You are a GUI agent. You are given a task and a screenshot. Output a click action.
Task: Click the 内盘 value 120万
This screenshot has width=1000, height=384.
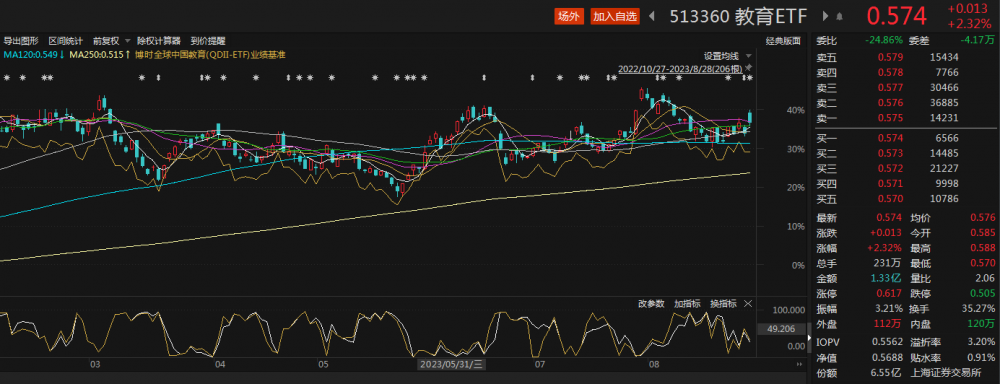coord(982,325)
